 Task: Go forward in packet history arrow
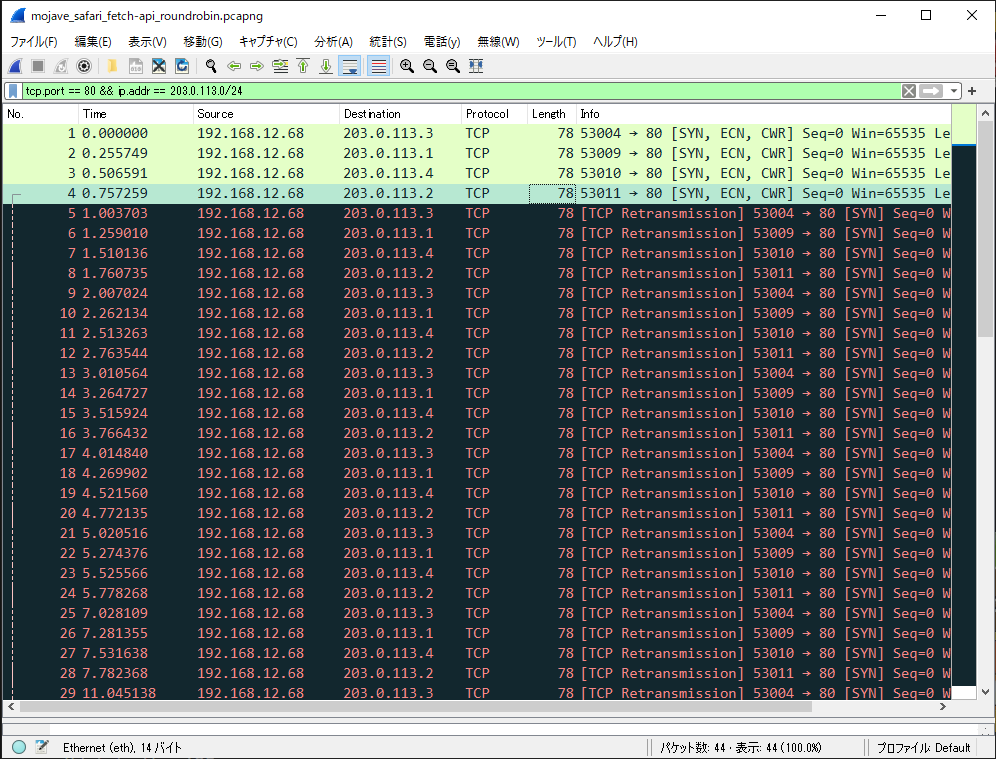(257, 66)
